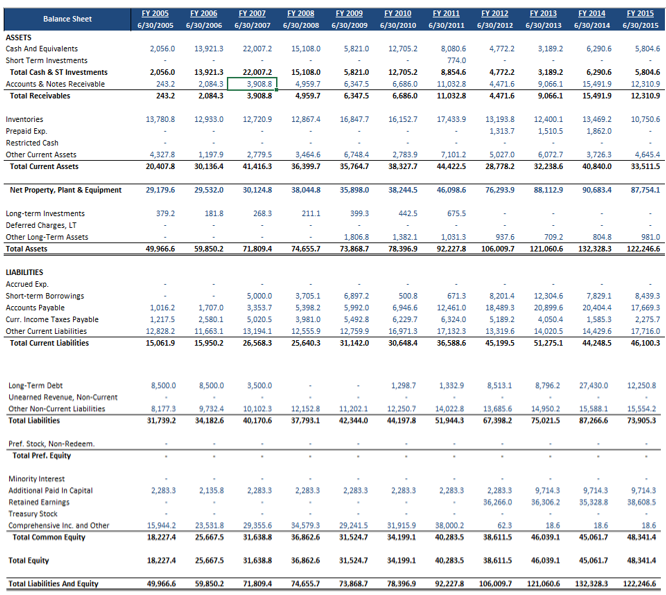Select the Inventories row label
Image resolution: width=666 pixels, height=595 pixels.
point(25,119)
